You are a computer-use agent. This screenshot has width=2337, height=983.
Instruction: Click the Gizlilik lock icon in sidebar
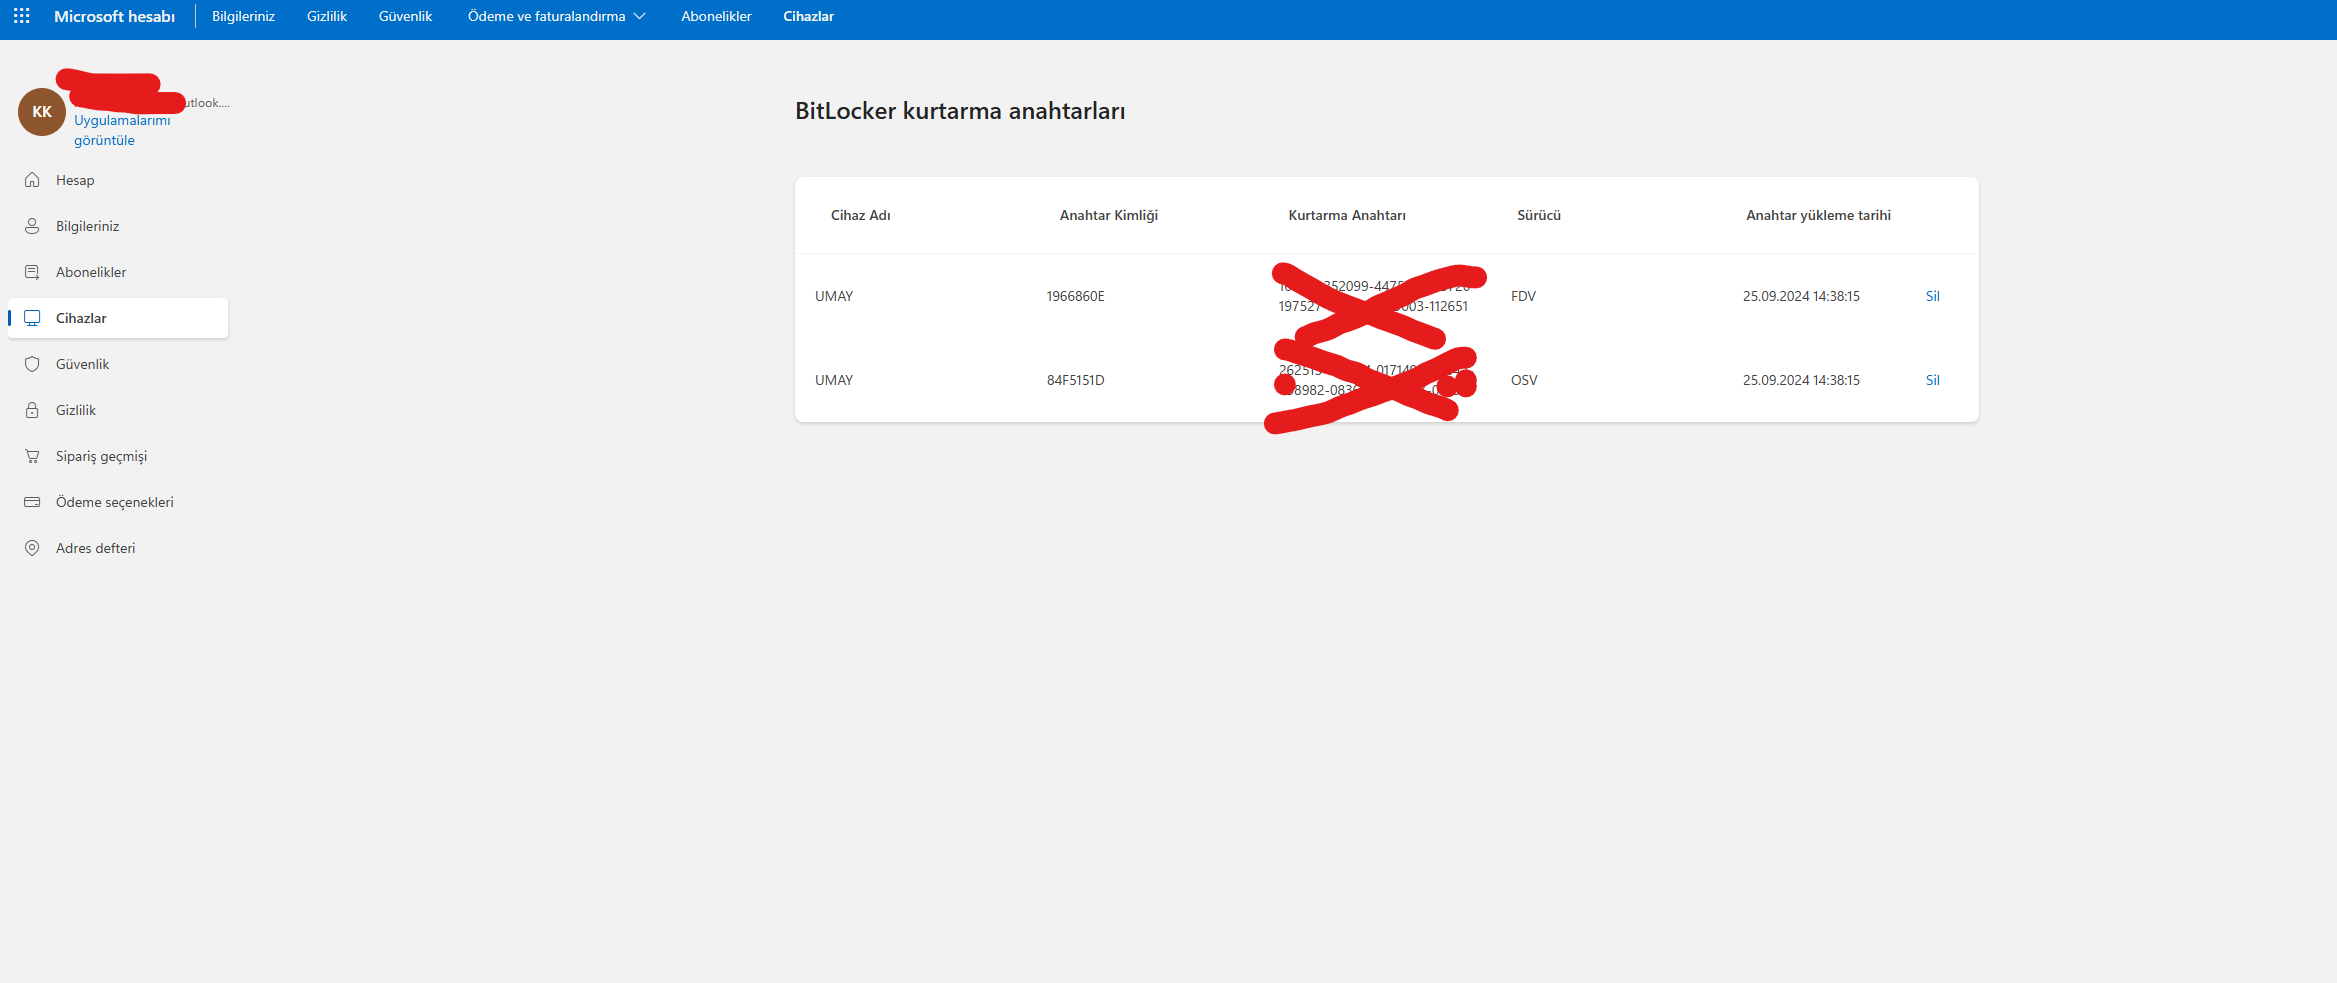pyautogui.click(x=32, y=410)
